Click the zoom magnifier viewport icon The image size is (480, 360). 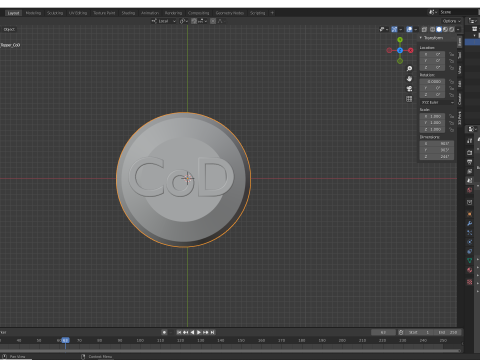point(409,69)
